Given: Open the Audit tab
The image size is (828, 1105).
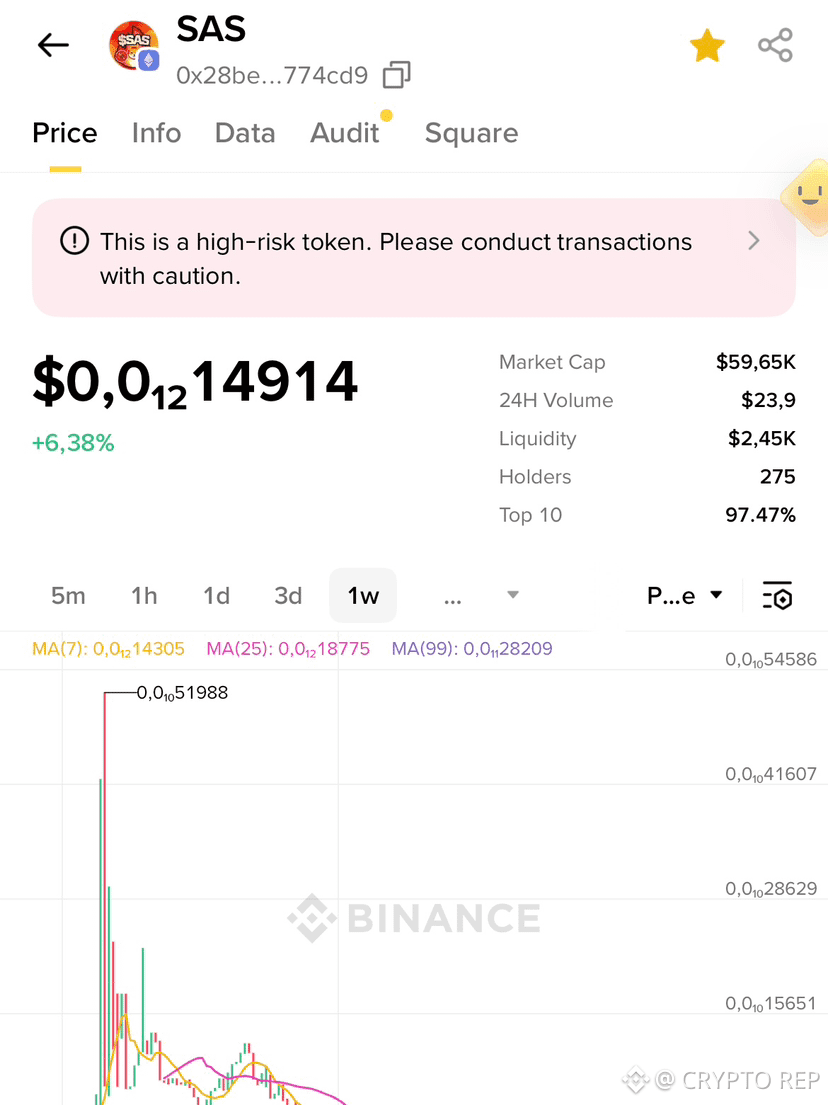Looking at the screenshot, I should click(345, 133).
